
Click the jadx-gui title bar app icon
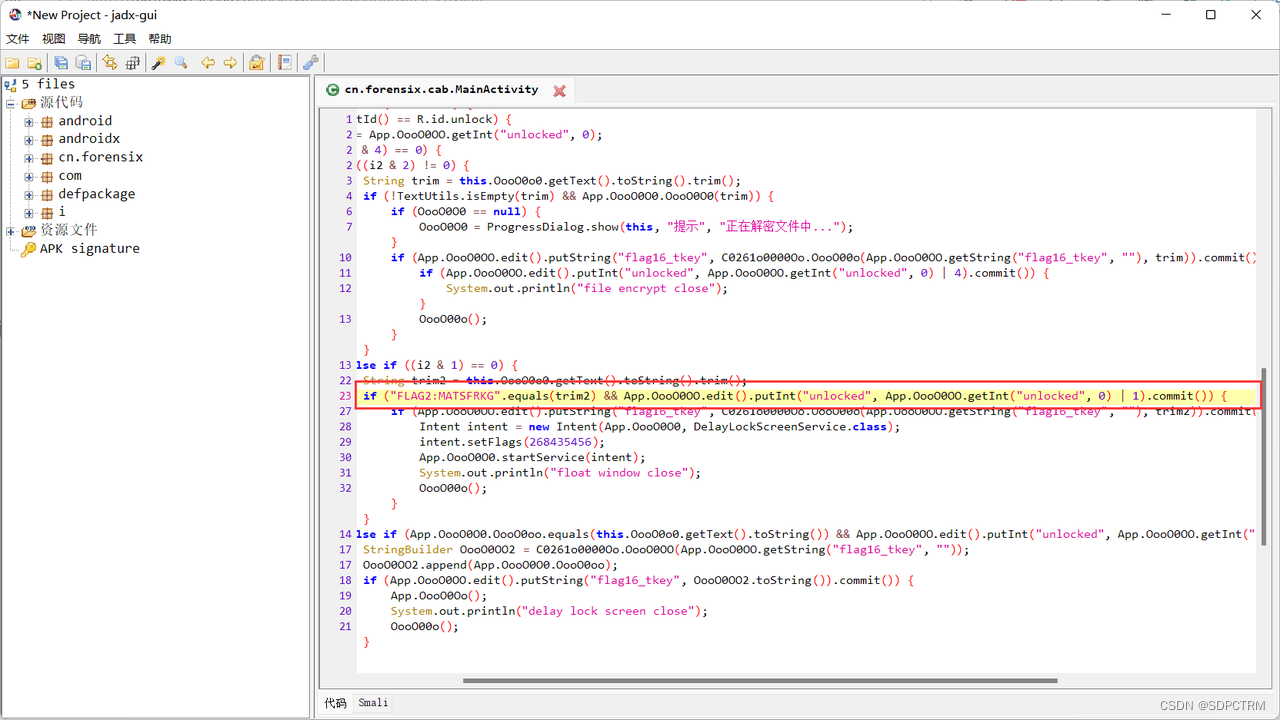pyautogui.click(x=15, y=15)
